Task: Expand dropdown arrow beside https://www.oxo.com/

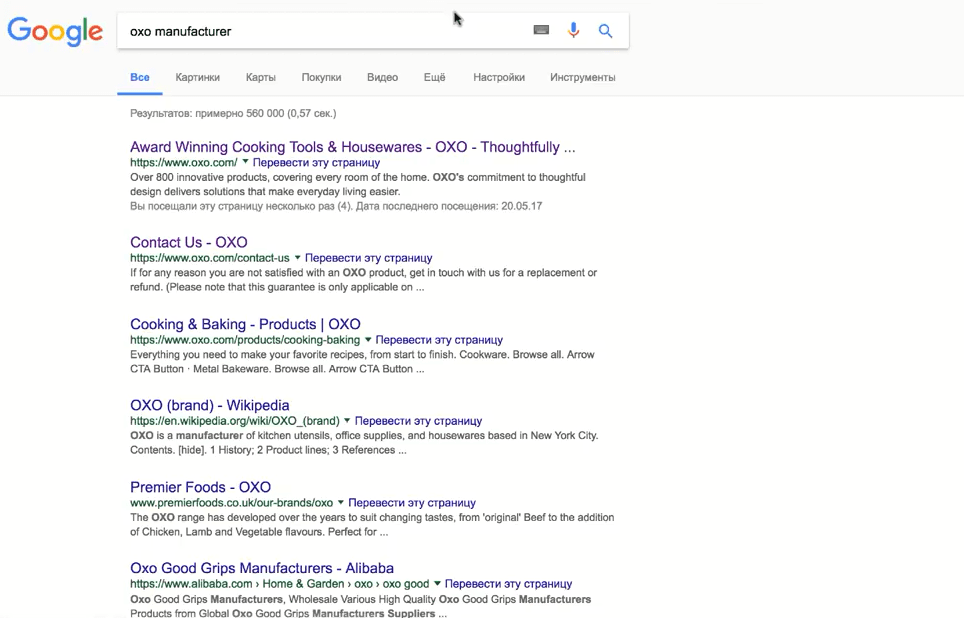Action: pos(245,162)
